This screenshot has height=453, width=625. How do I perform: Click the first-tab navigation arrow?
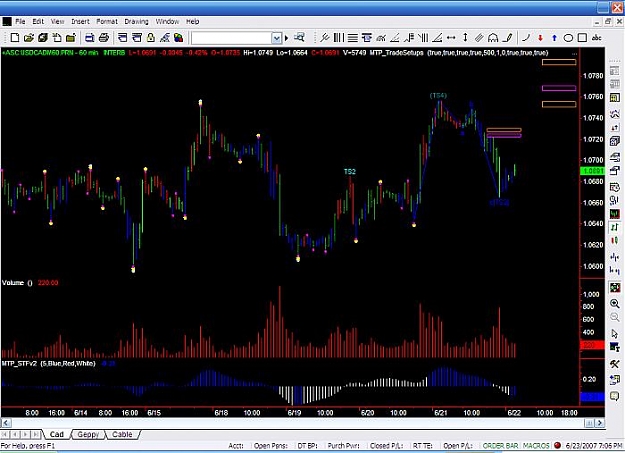point(5,434)
